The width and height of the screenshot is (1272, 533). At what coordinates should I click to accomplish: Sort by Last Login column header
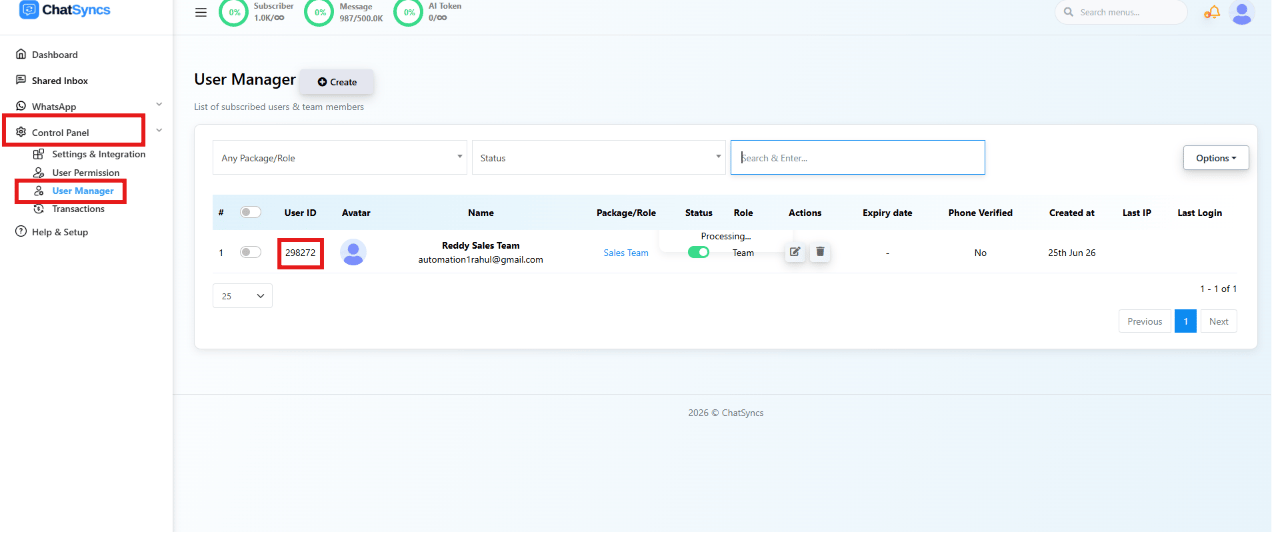click(x=1200, y=213)
